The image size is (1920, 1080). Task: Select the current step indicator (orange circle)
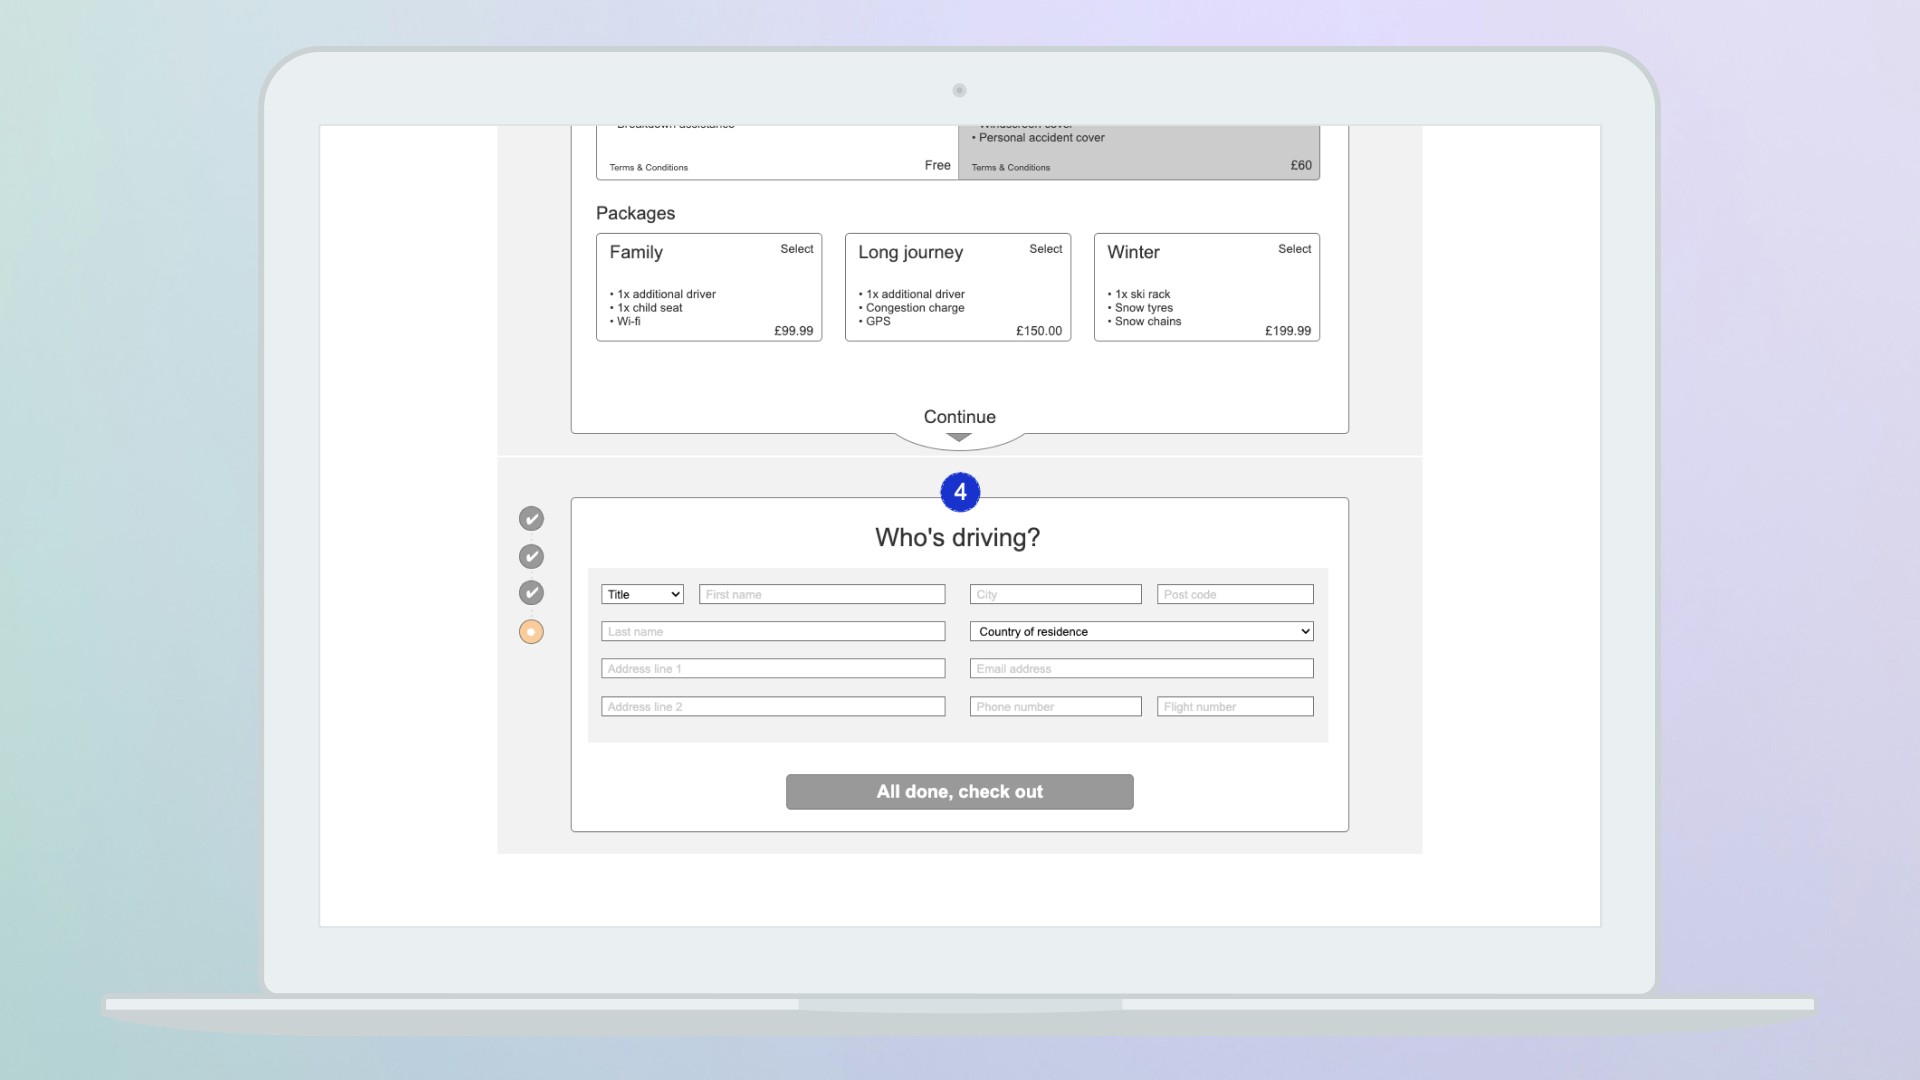531,631
